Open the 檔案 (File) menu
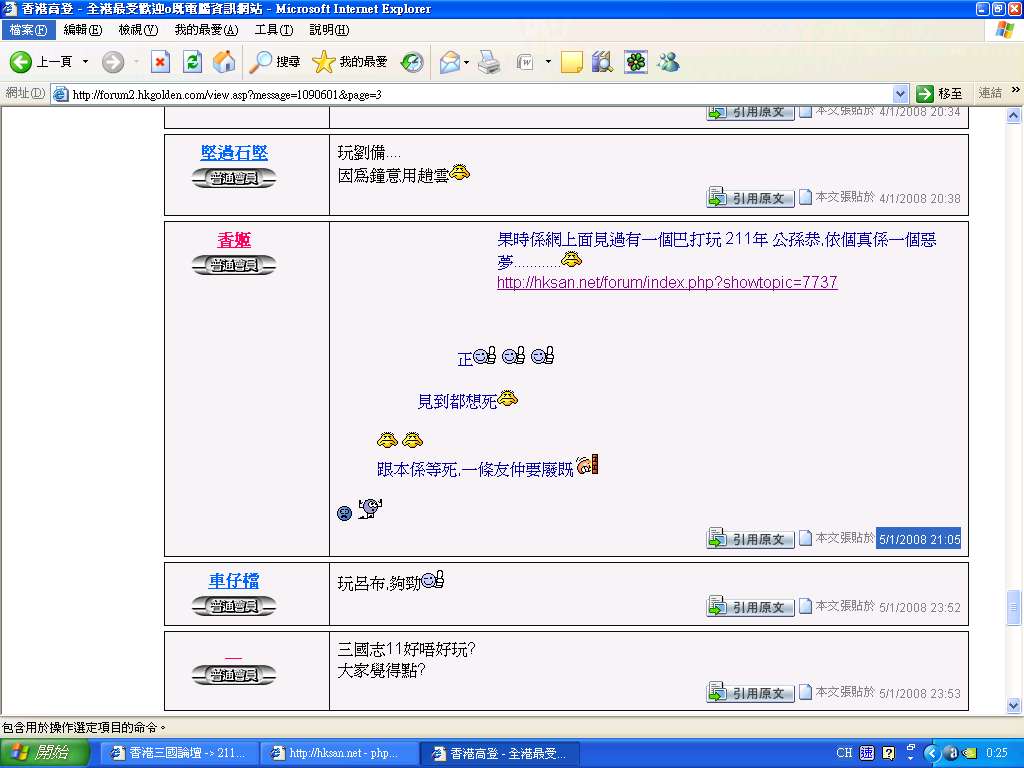This screenshot has width=1024, height=768. (x=28, y=30)
